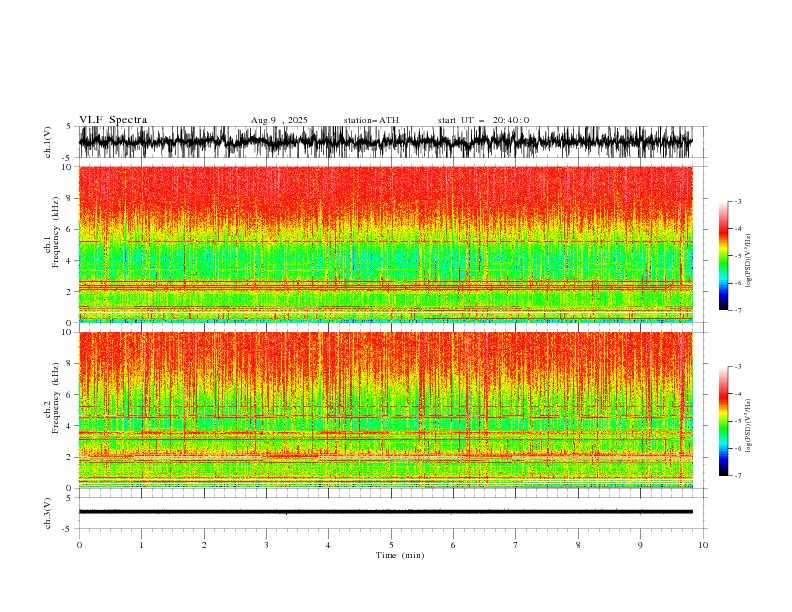Click the 'VLF Spectra' title text
Image resolution: width=792 pixels, height=612 pixels.
113,120
